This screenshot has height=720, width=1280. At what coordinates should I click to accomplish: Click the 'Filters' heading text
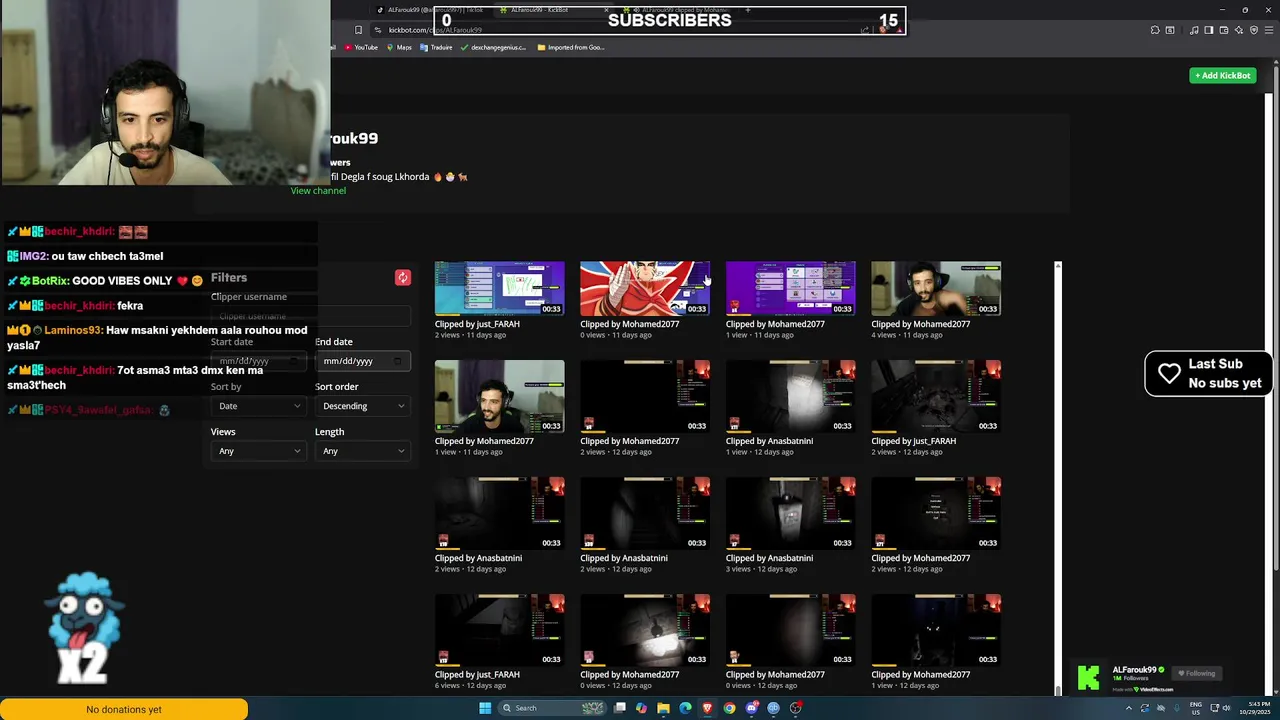click(229, 278)
